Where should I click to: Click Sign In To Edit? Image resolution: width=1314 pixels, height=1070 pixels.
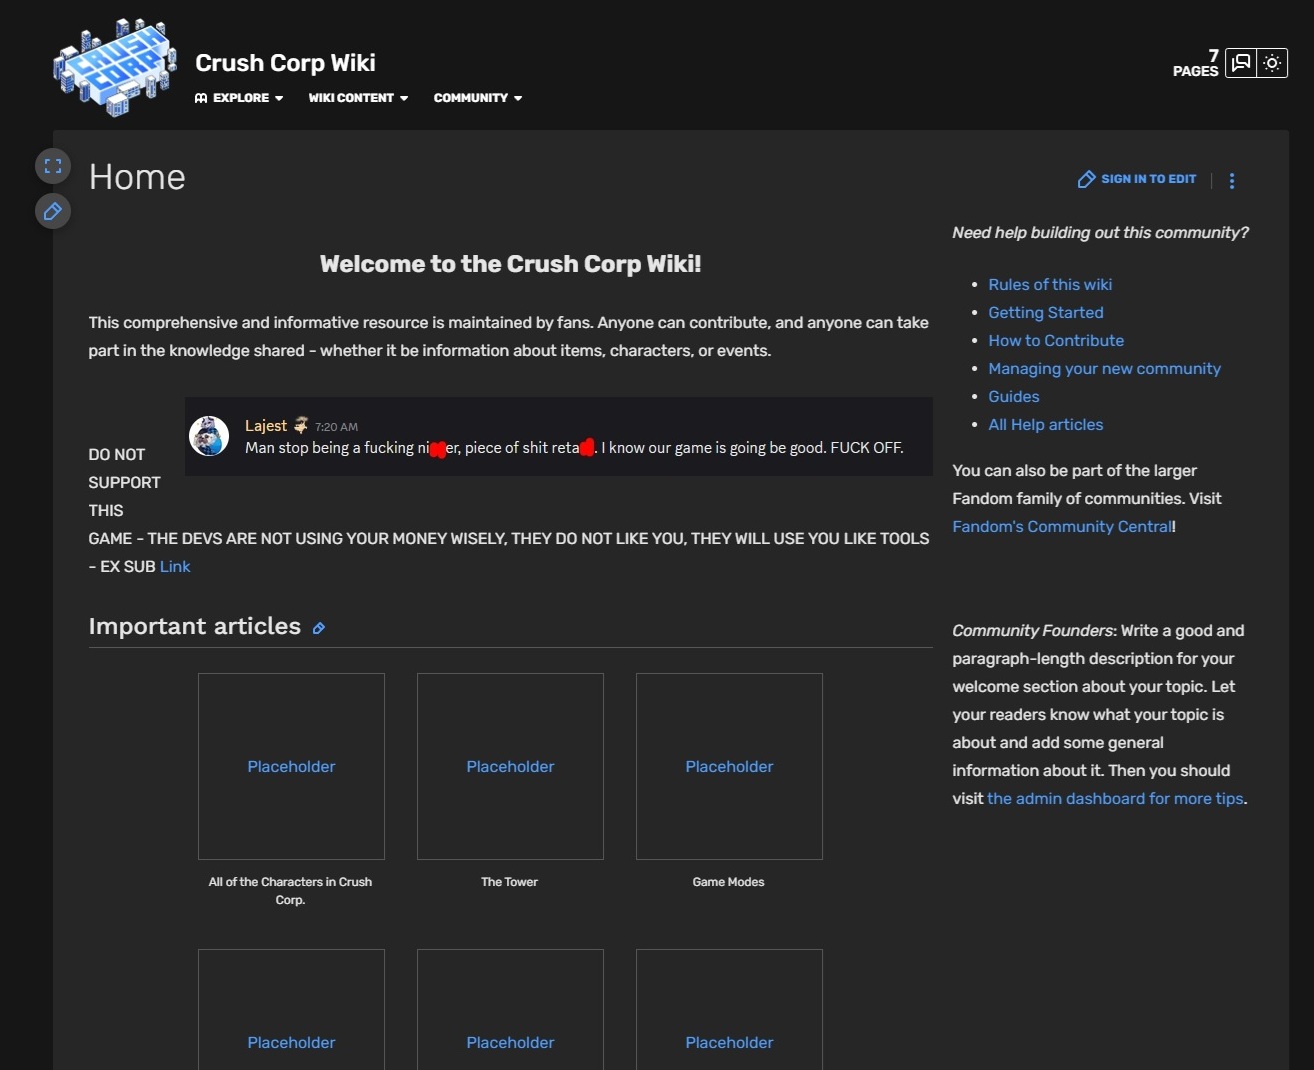coord(1137,179)
